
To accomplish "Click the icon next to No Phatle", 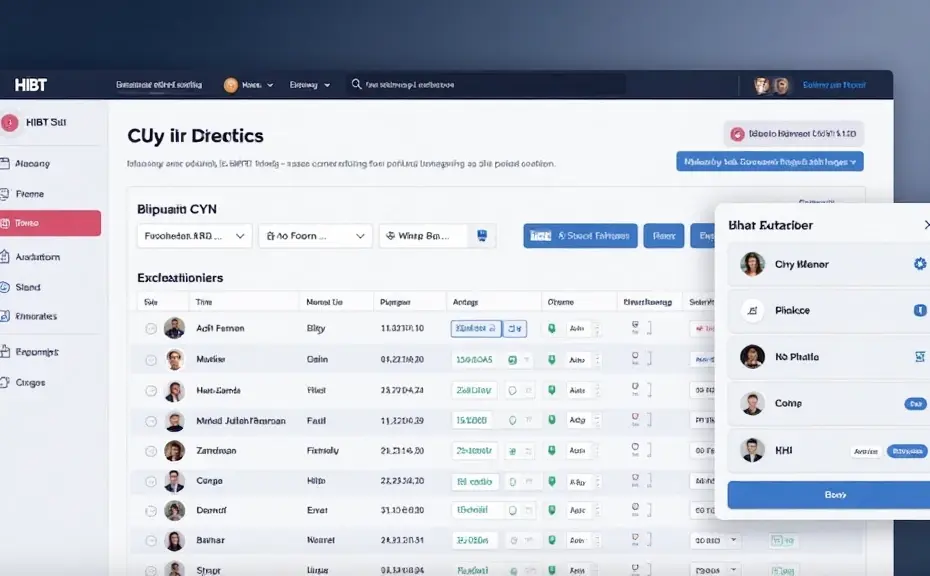I will click(x=919, y=357).
